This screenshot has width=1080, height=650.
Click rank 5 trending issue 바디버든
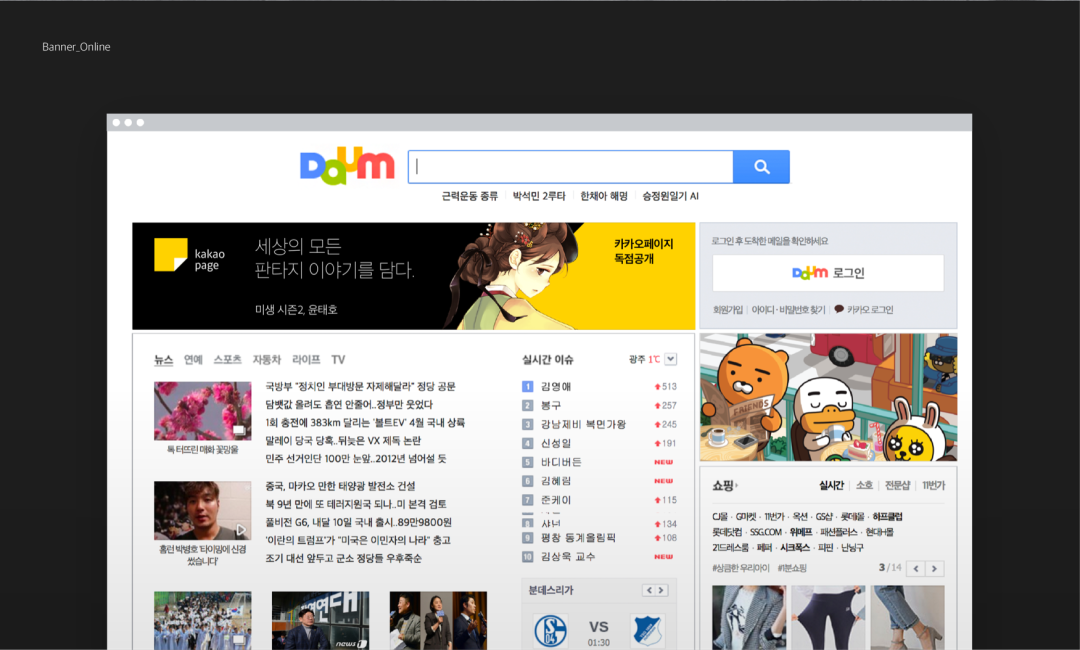pyautogui.click(x=561, y=462)
